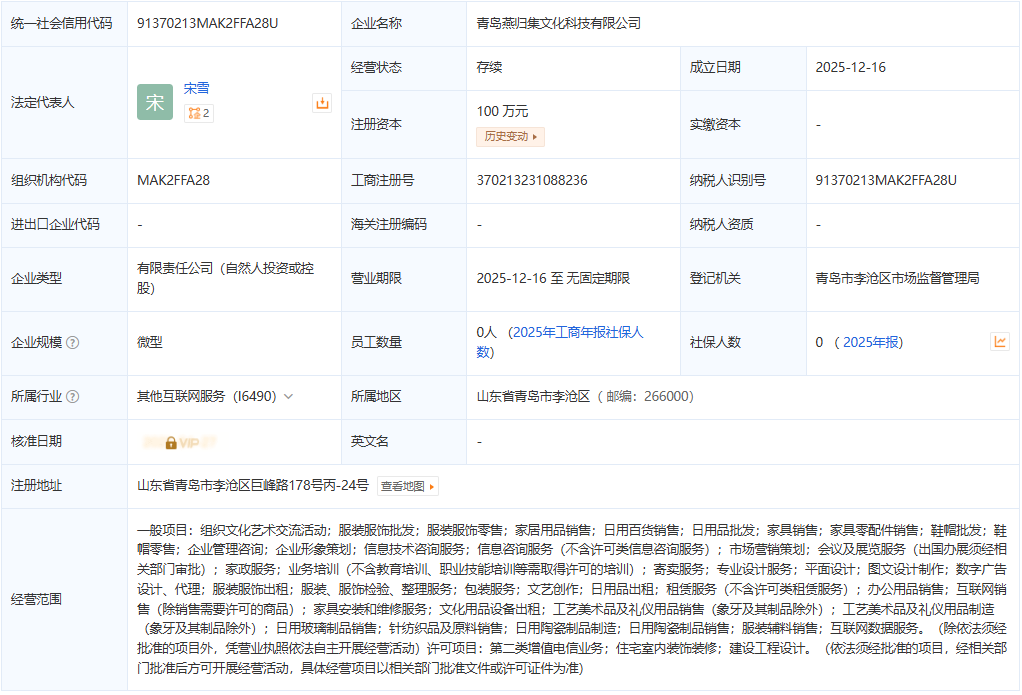Open the 历史变动 capital history button
The width and height of the screenshot is (1022, 695).
[x=510, y=136]
